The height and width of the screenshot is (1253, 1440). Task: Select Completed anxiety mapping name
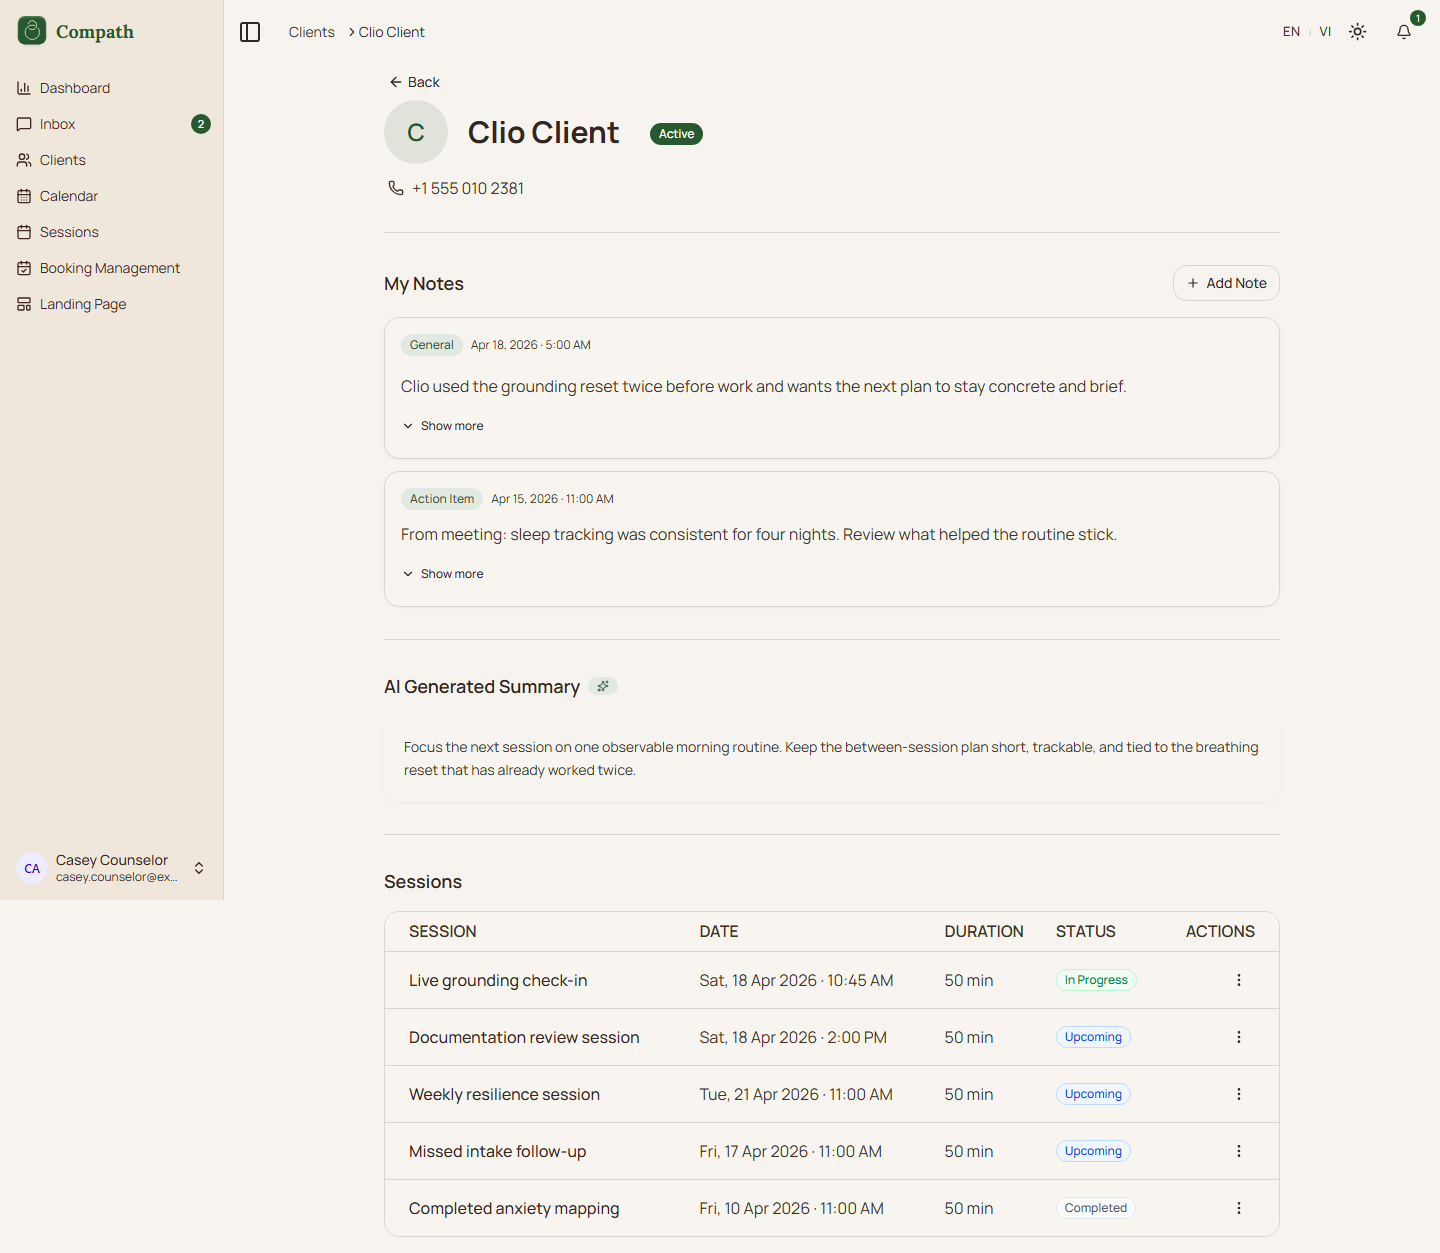tap(514, 1208)
